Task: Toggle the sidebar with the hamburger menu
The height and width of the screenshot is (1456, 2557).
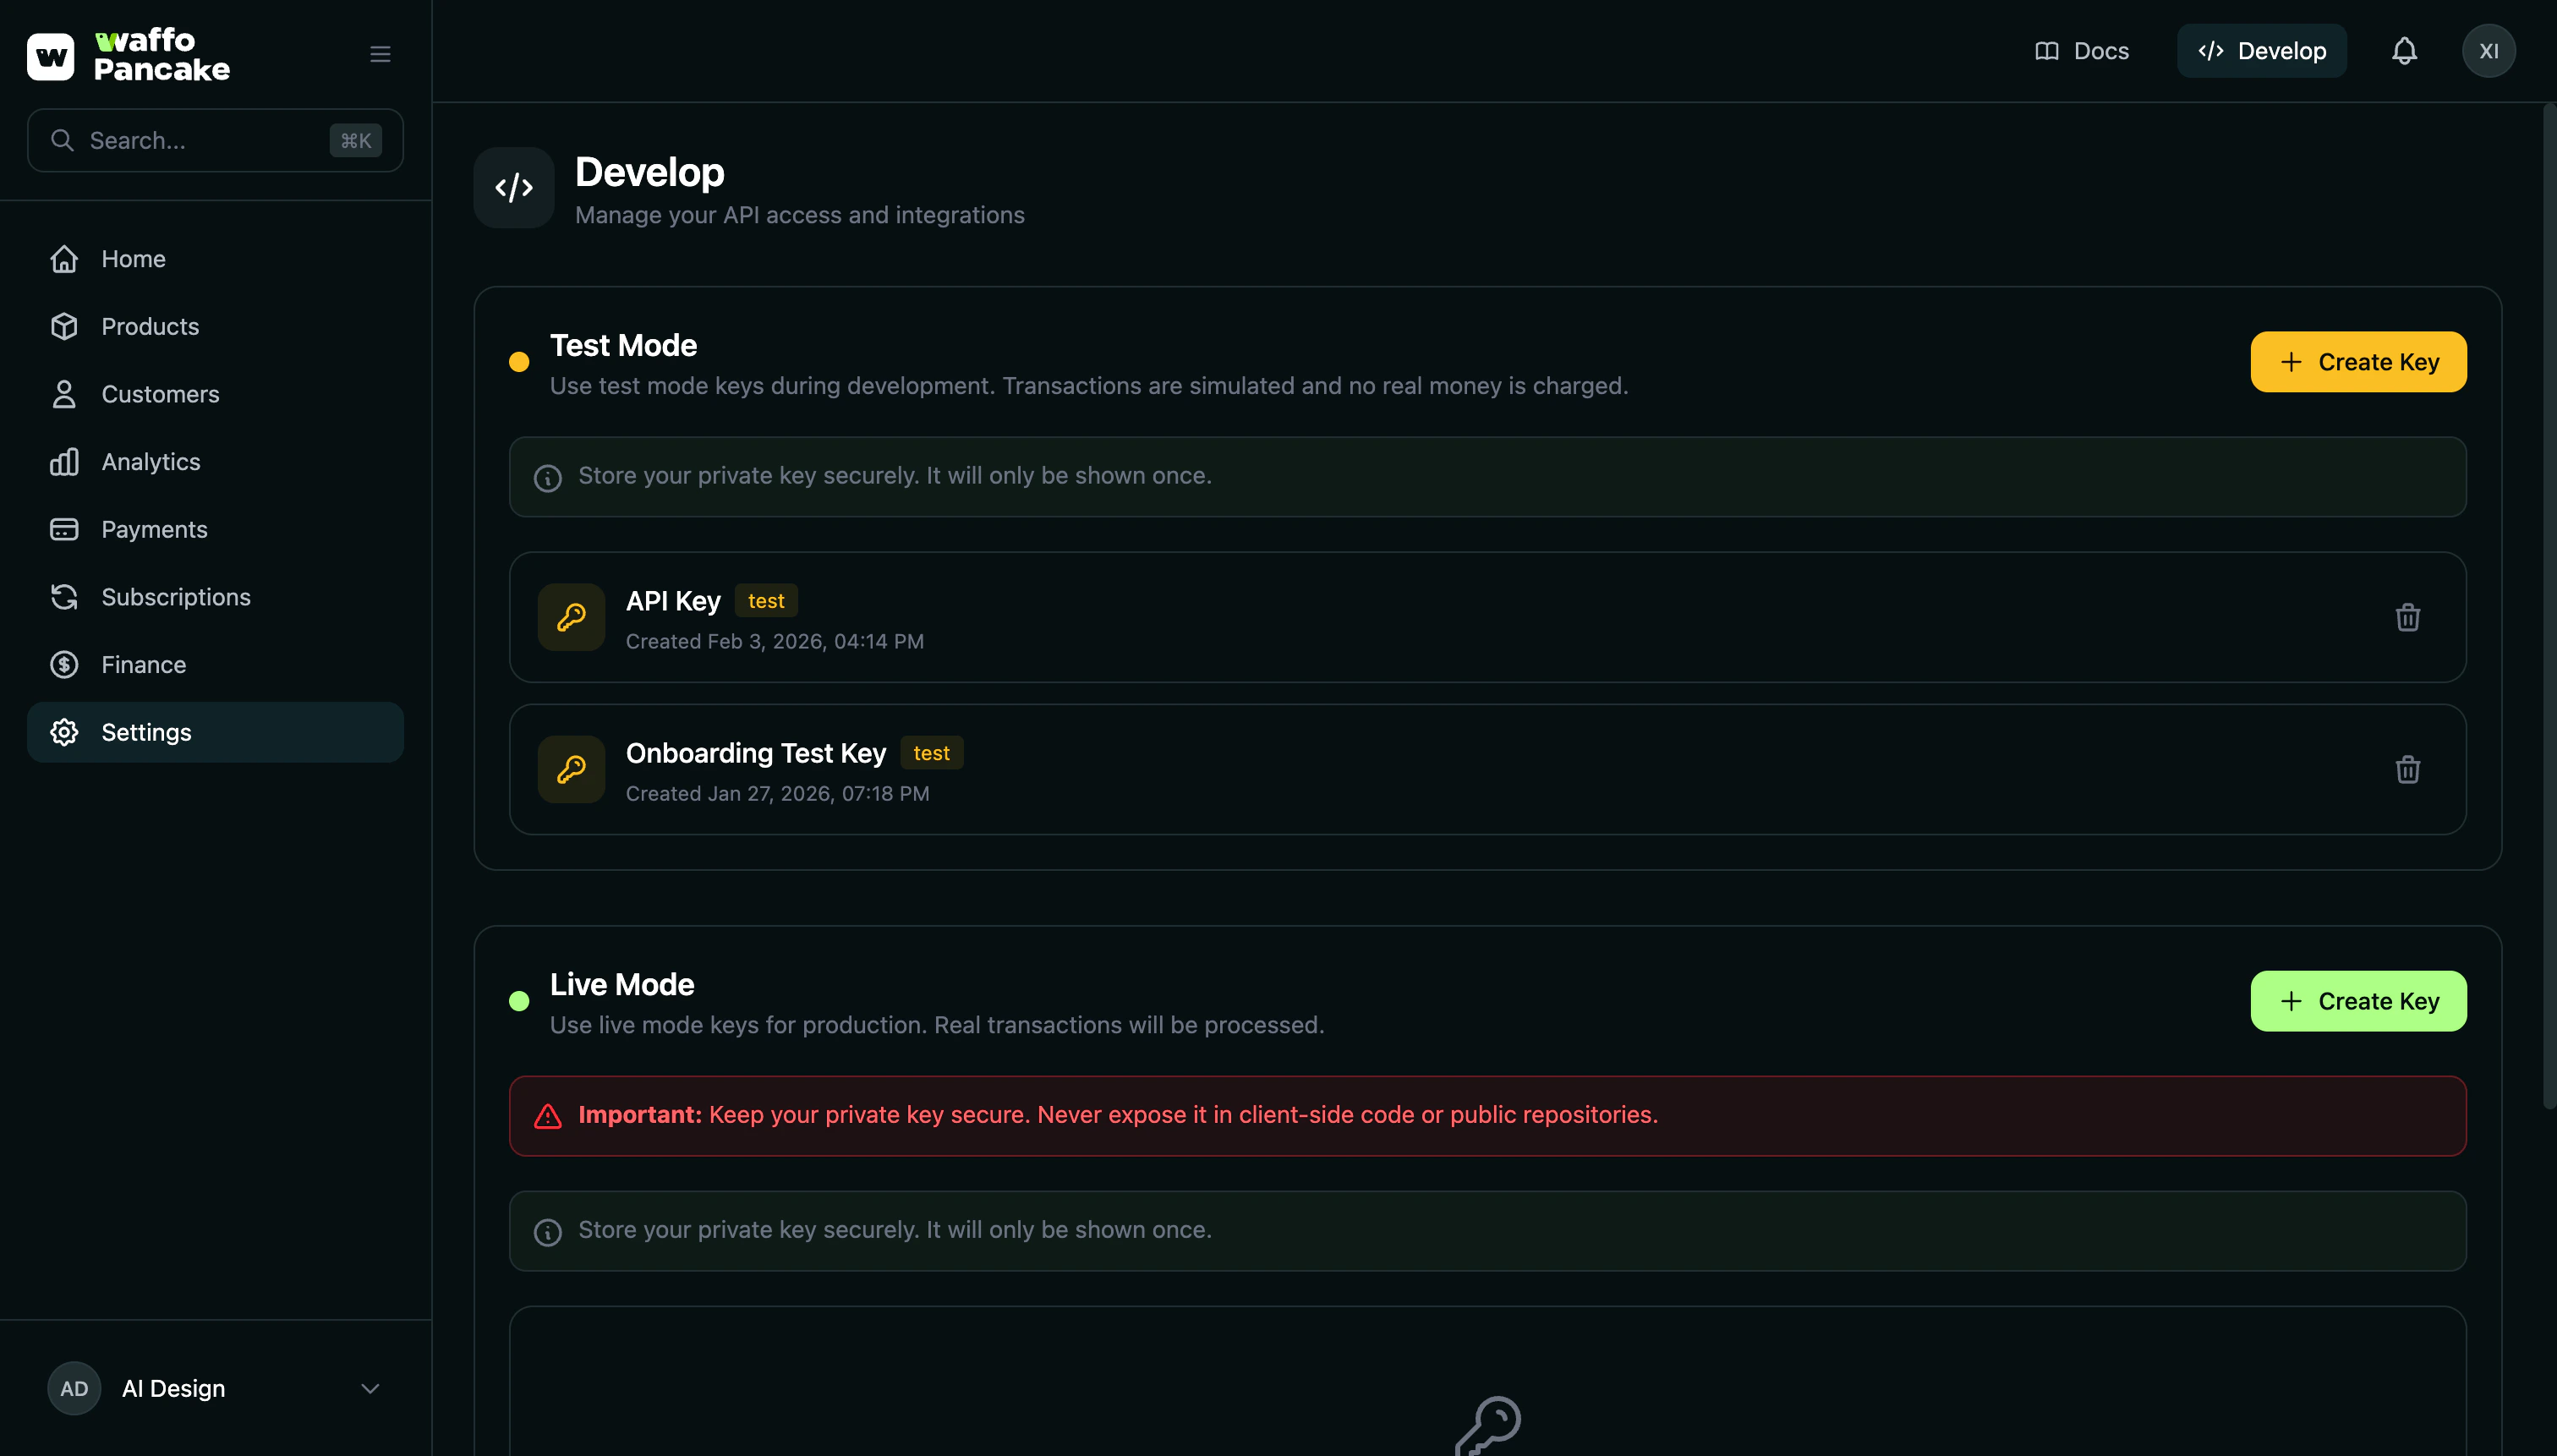Action: (x=380, y=53)
